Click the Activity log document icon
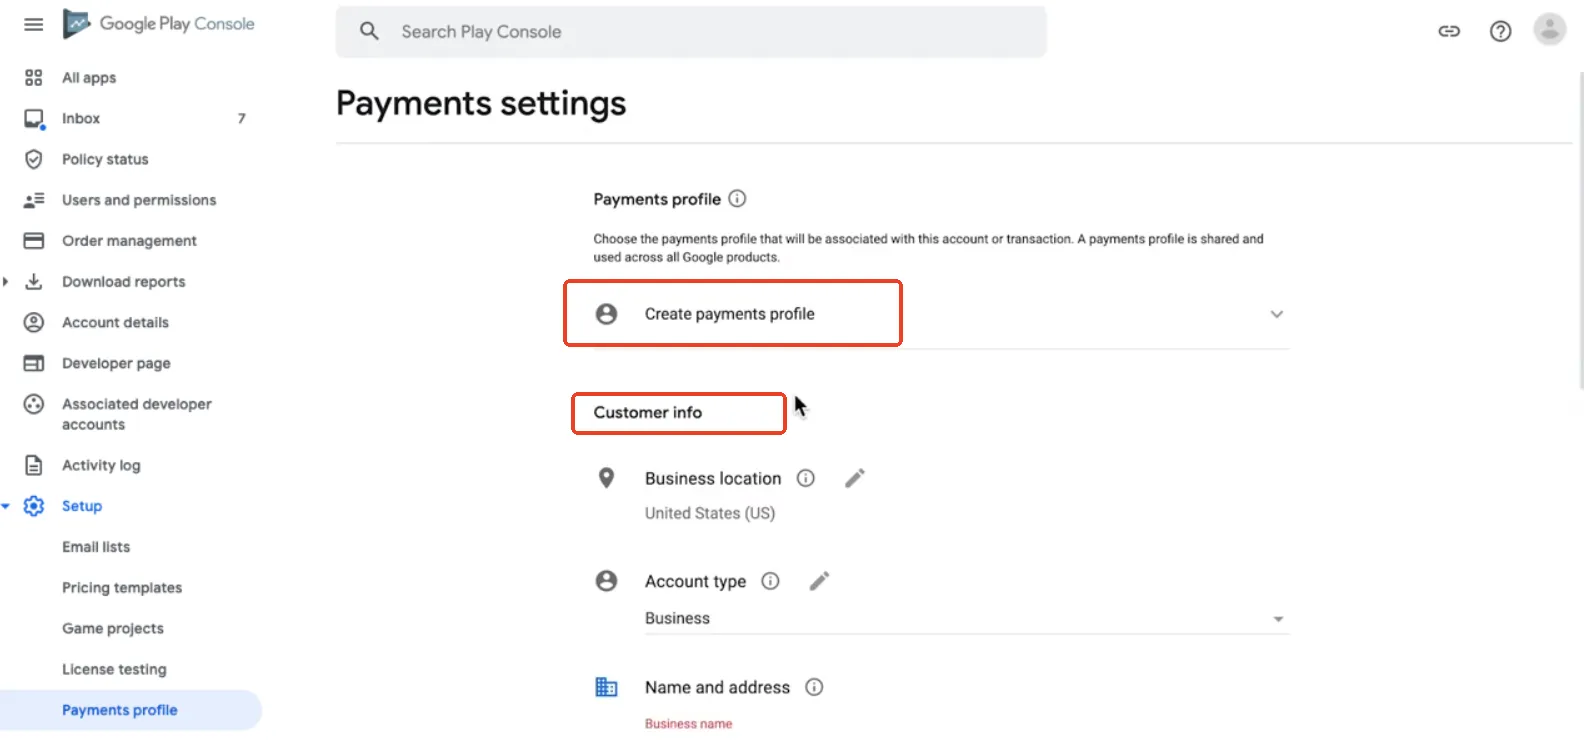This screenshot has height=741, width=1584. (34, 465)
